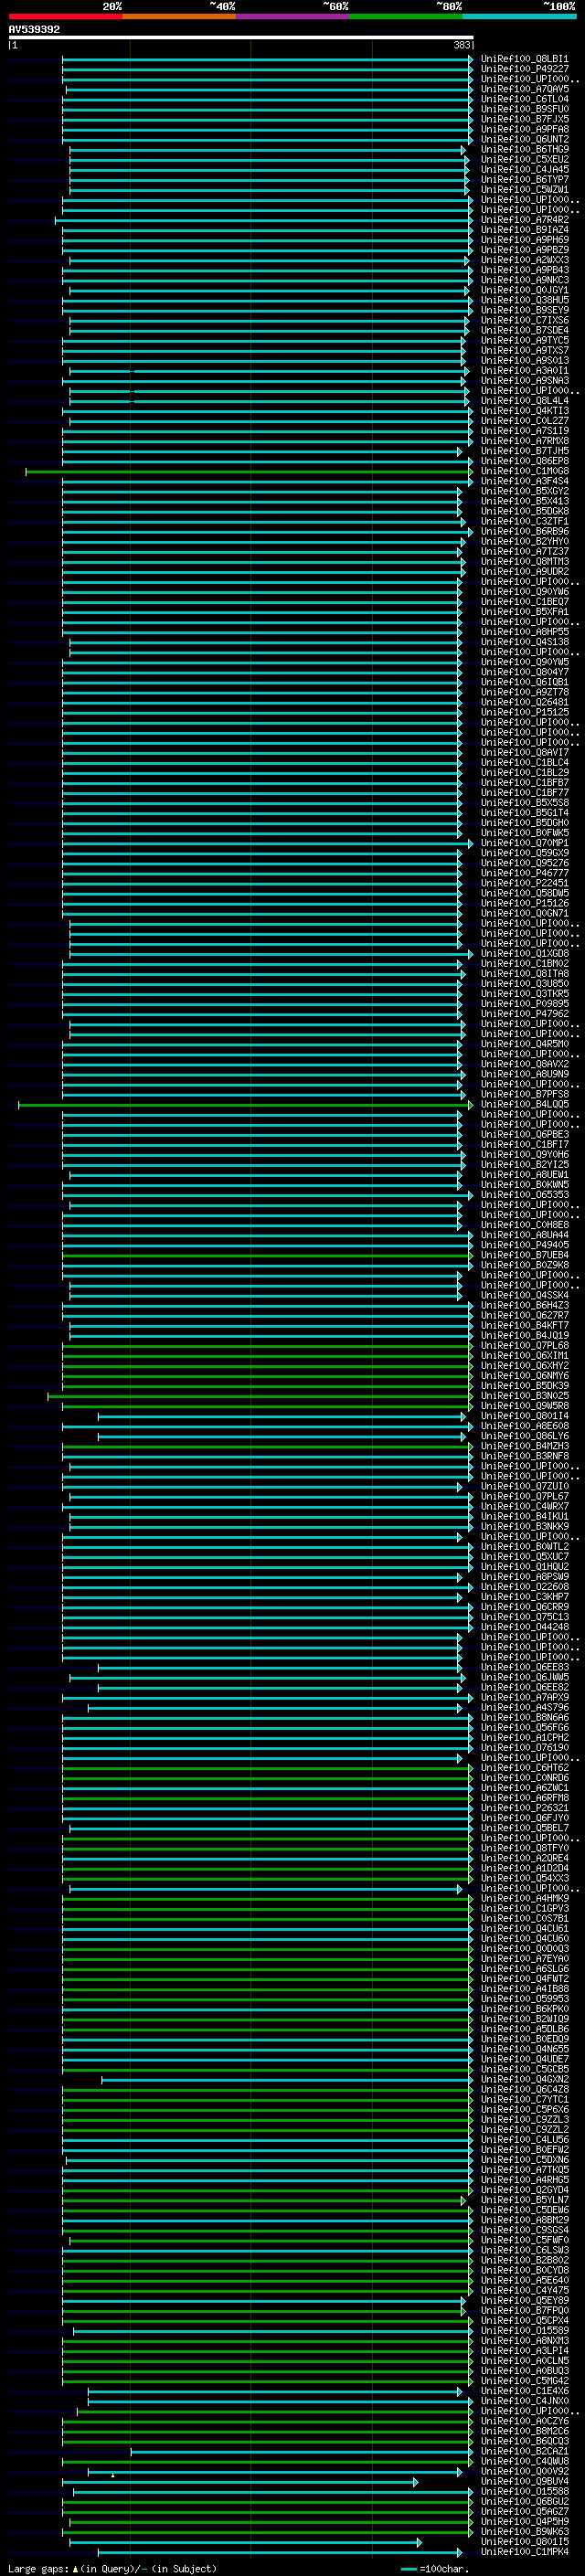The image size is (585, 2576).
Task: Select the UniRef100_B6TH69 label
Action: click(x=525, y=150)
